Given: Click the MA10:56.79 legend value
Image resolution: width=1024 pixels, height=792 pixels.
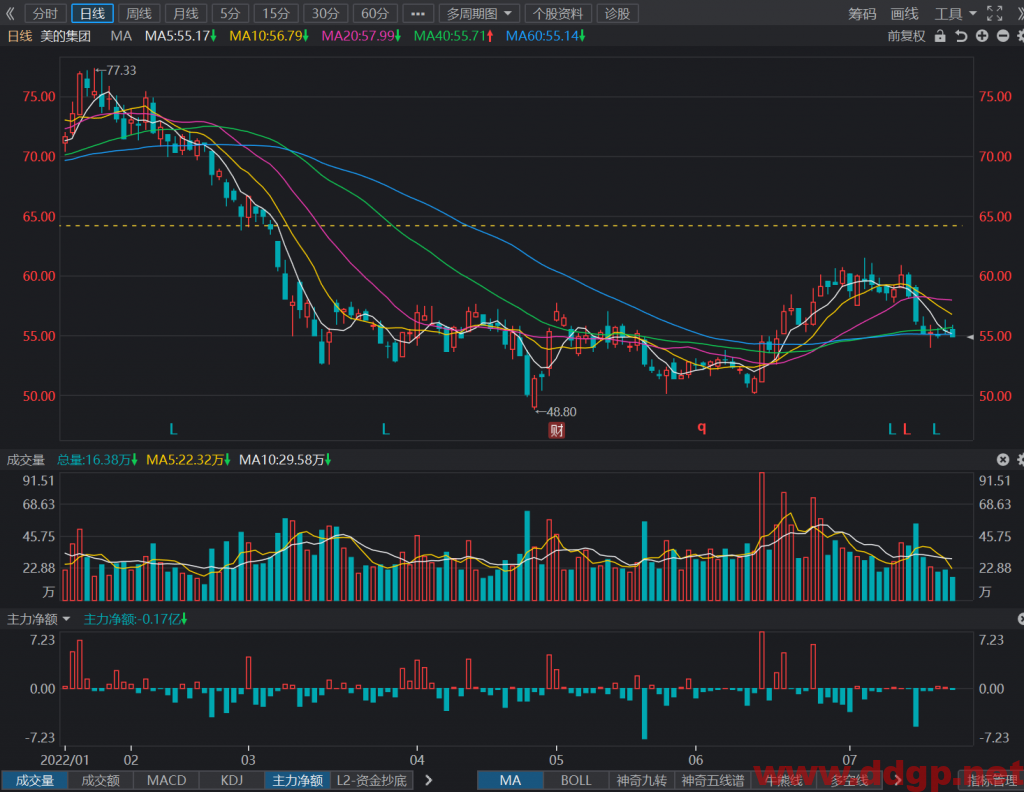Looking at the screenshot, I should coord(268,36).
